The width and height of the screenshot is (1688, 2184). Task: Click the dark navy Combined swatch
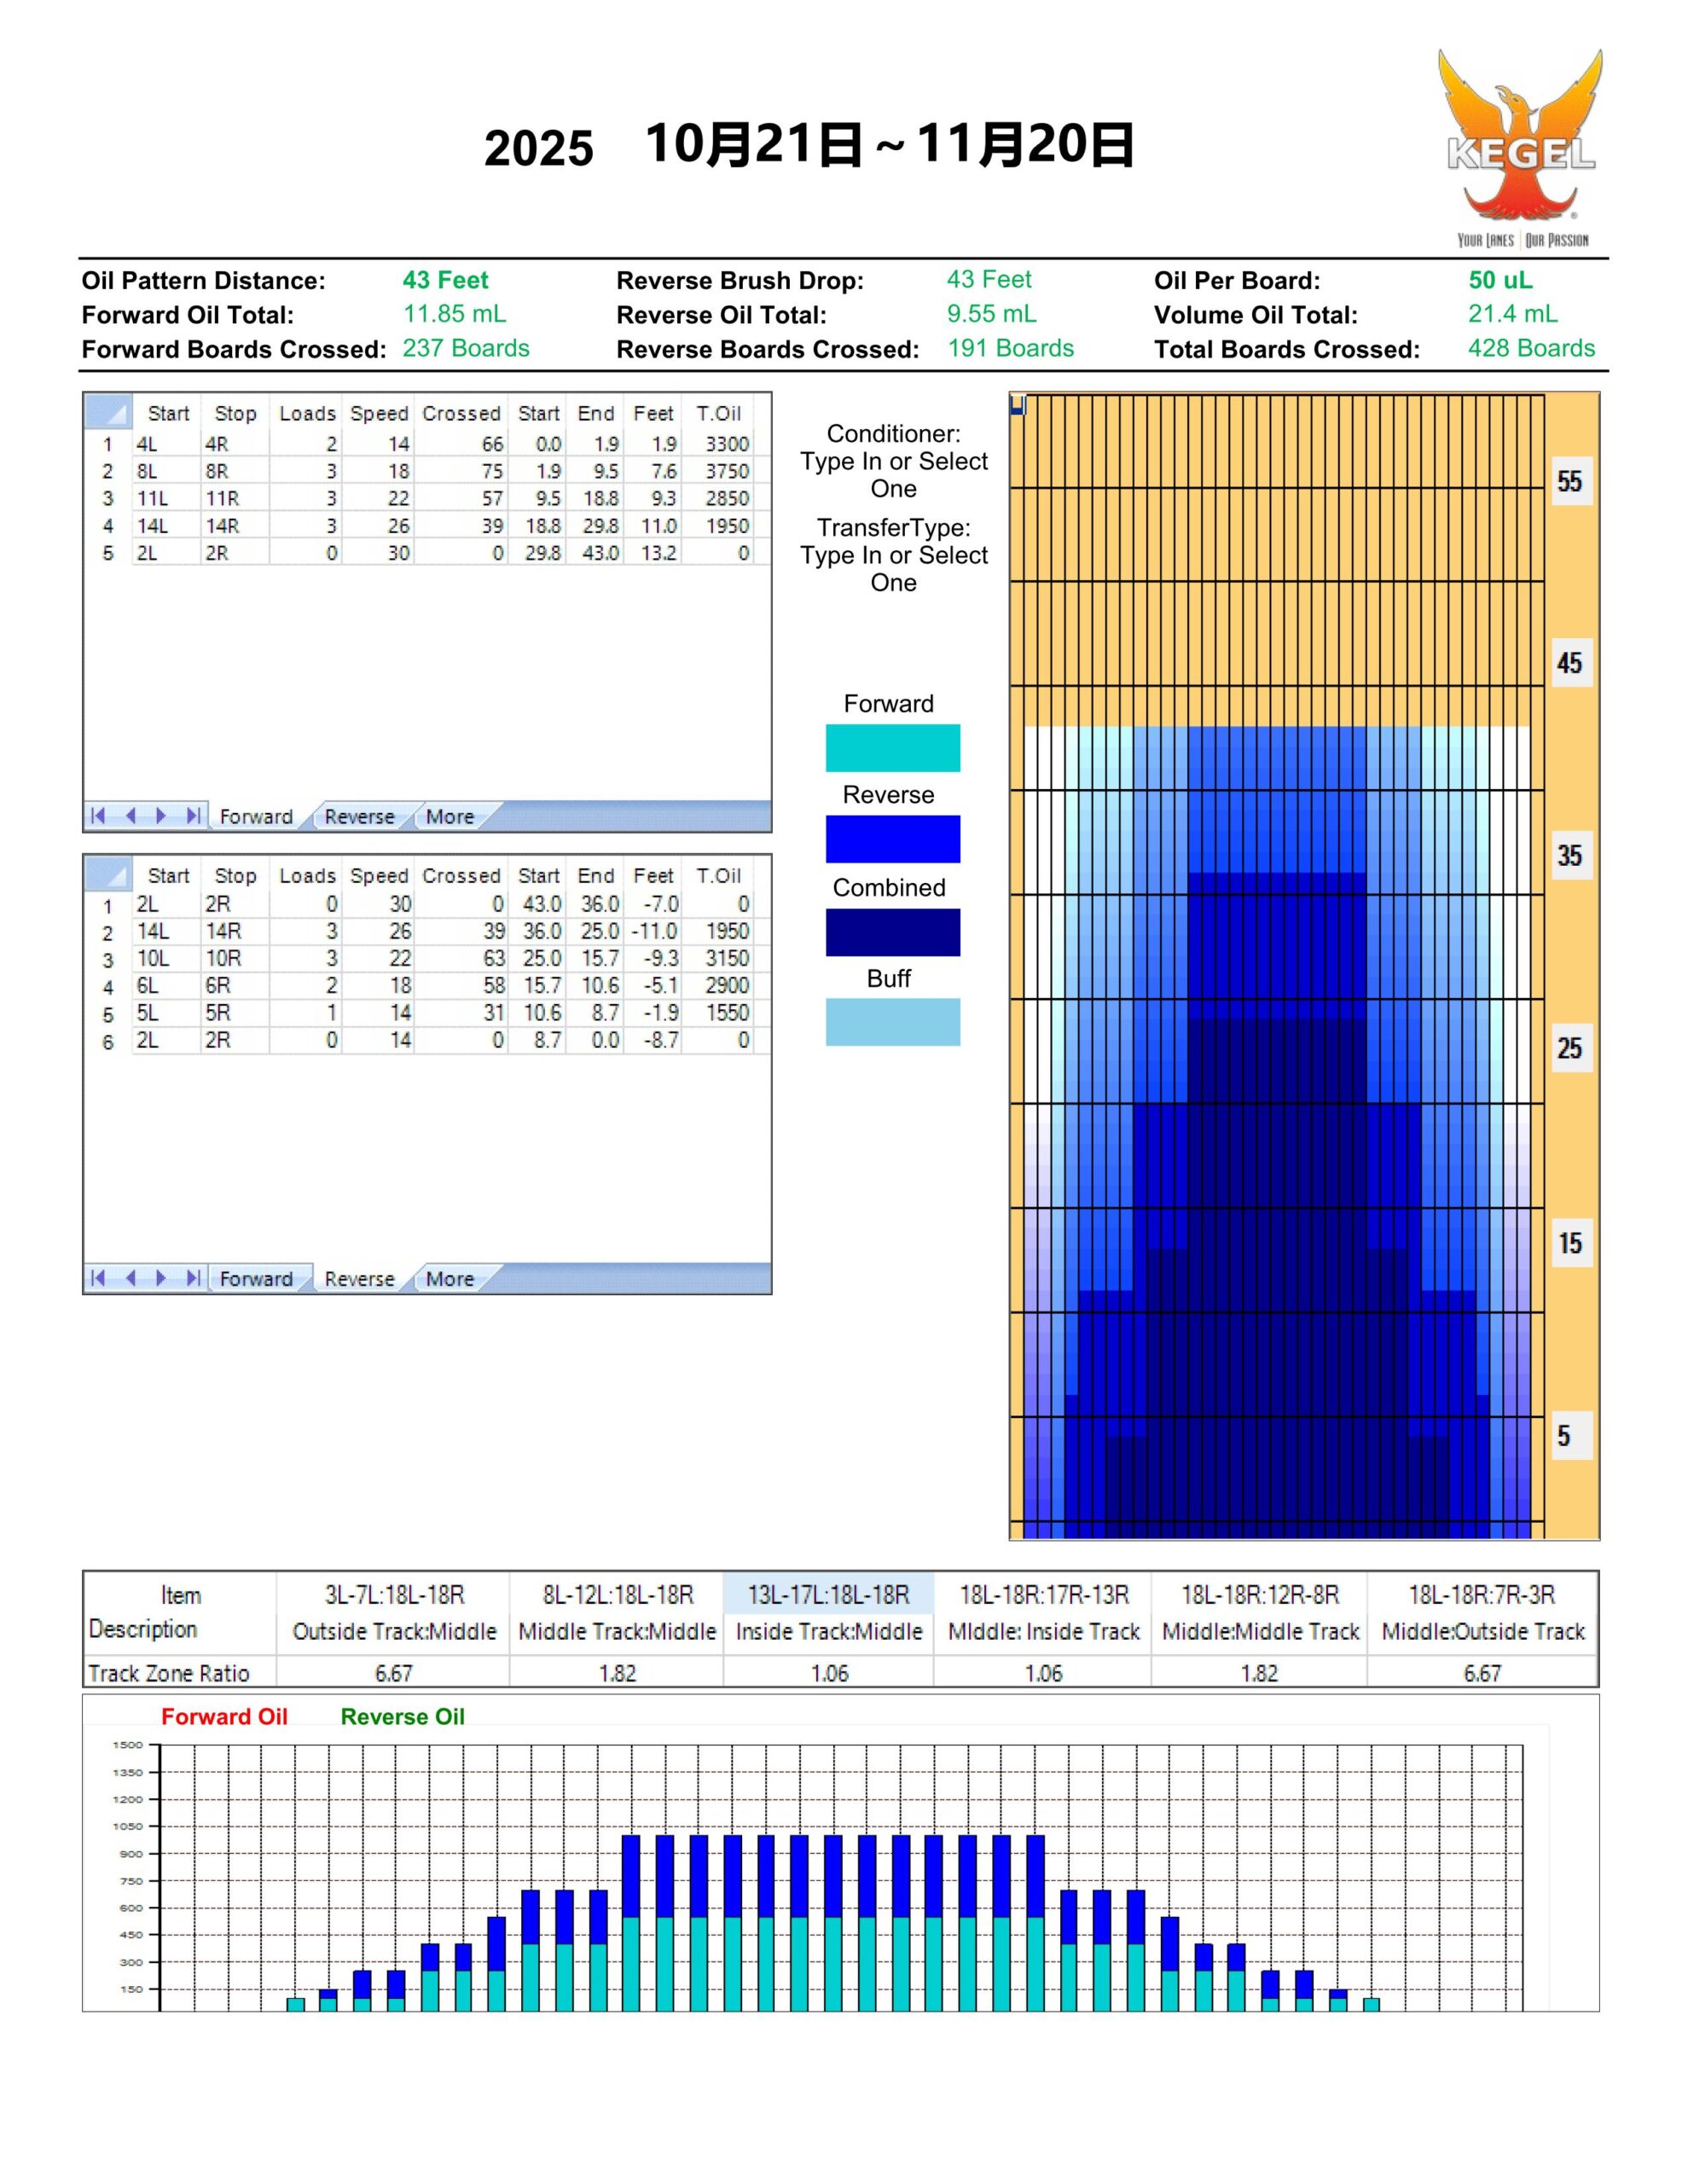coord(892,932)
